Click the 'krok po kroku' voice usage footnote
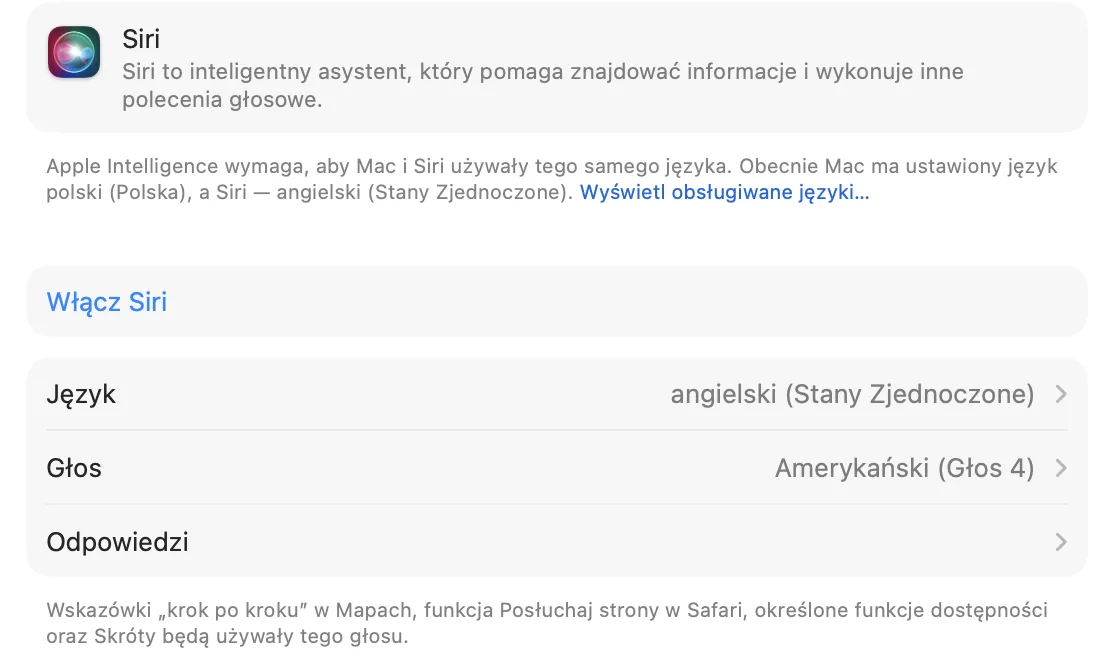Screen dimensions: 1102x662 547,623
